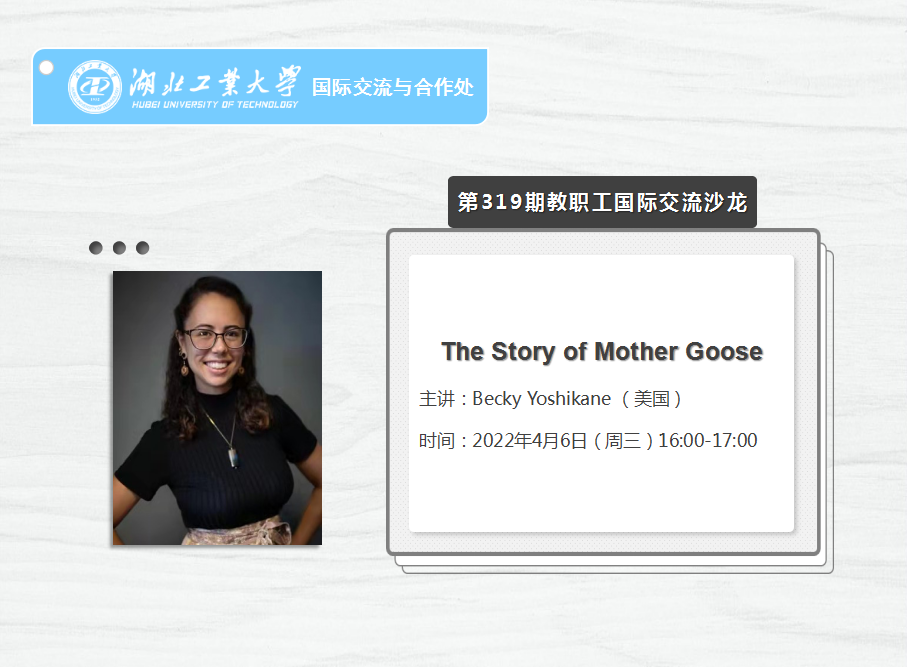The height and width of the screenshot is (667, 907).
Task: Select the 16:00-17:00 time range
Action: point(708,441)
